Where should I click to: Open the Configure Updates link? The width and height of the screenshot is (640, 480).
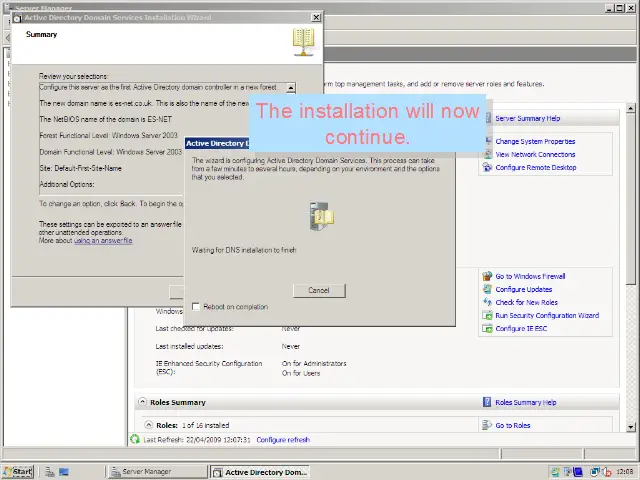click(x=524, y=289)
